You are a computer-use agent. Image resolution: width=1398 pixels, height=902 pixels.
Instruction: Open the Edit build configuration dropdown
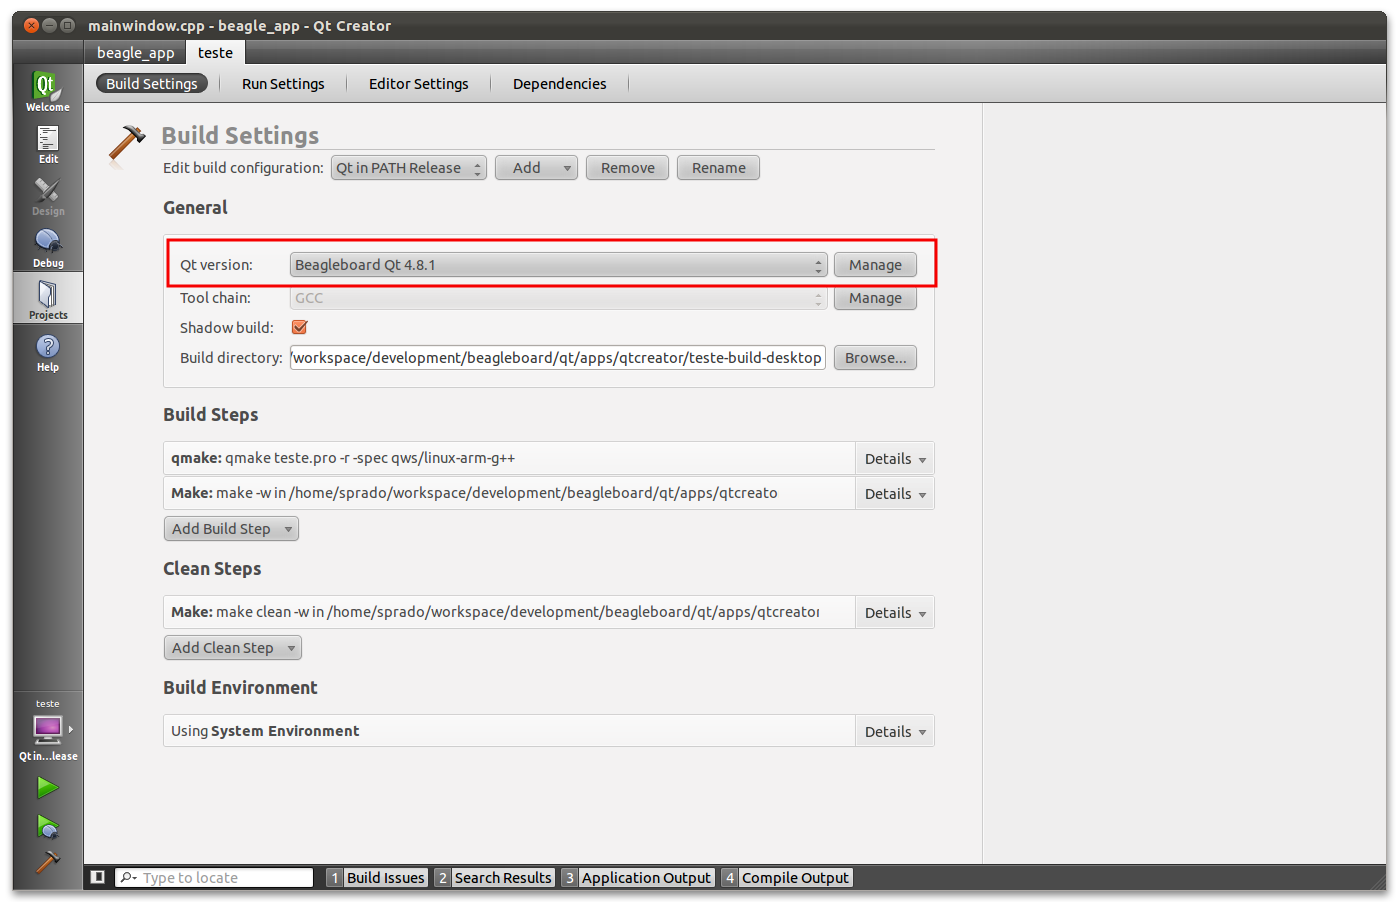[x=409, y=168]
